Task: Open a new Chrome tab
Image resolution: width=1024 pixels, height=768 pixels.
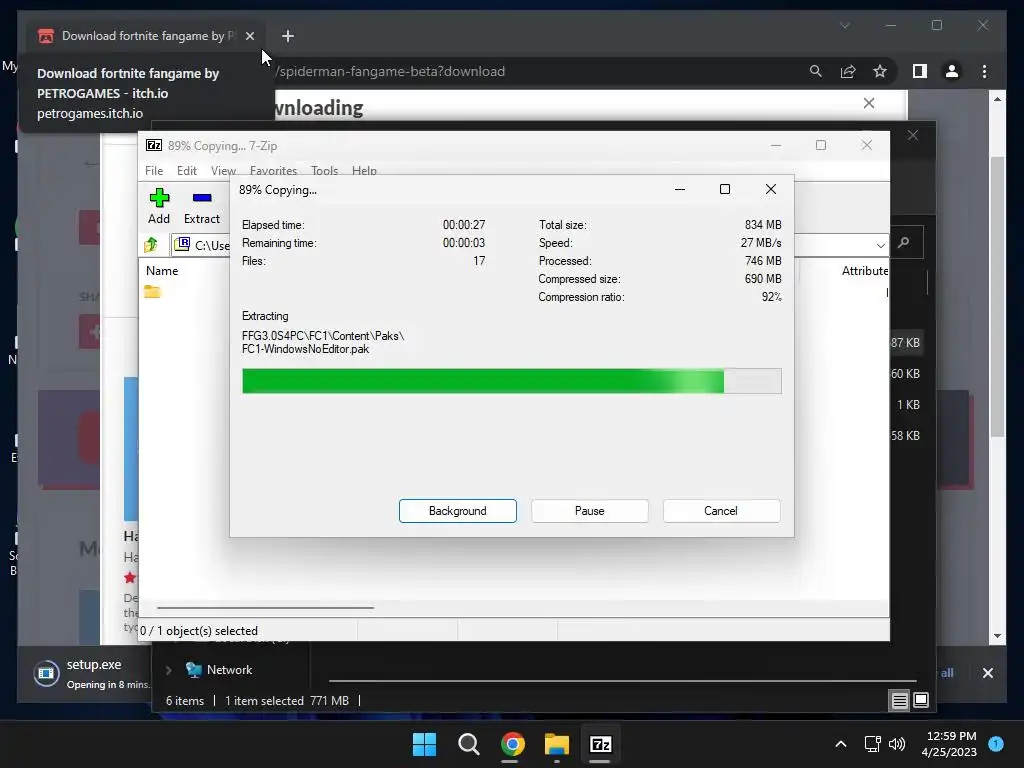Action: pos(288,36)
